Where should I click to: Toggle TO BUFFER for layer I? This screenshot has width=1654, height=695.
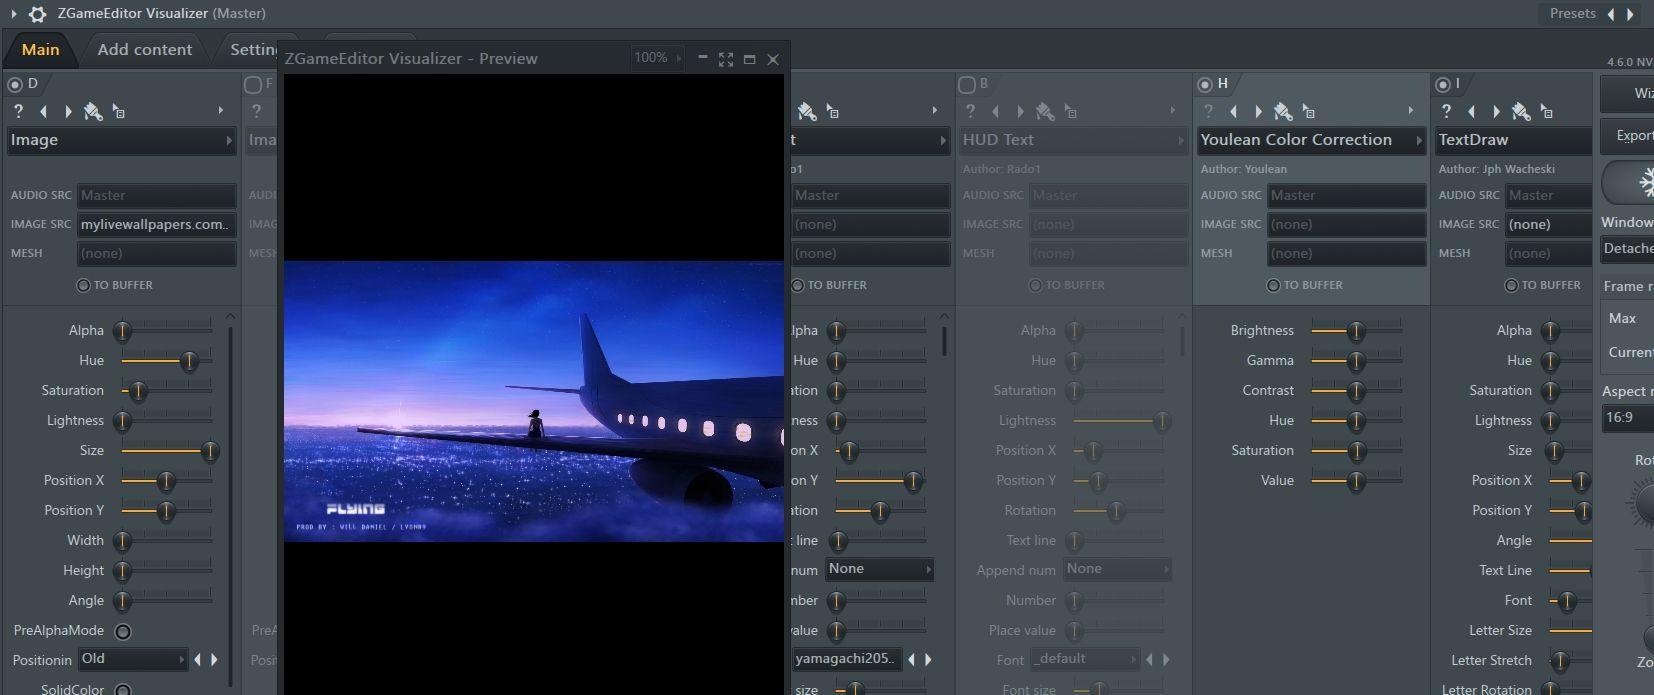1512,285
